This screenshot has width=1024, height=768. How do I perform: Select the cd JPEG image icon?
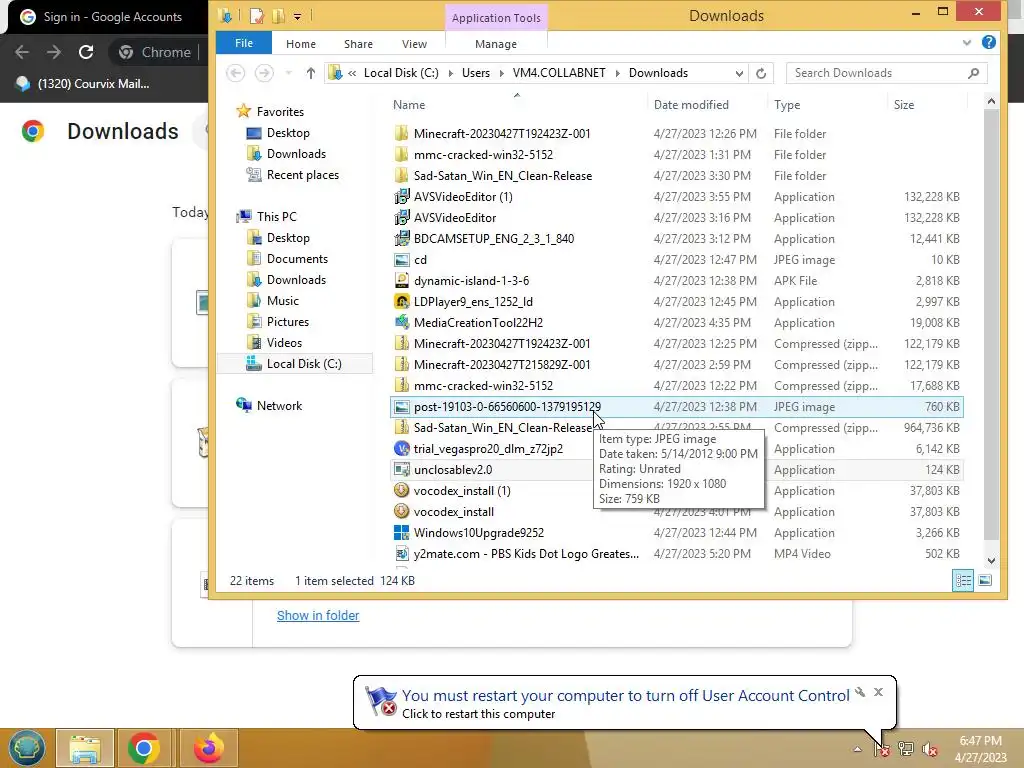click(x=402, y=260)
